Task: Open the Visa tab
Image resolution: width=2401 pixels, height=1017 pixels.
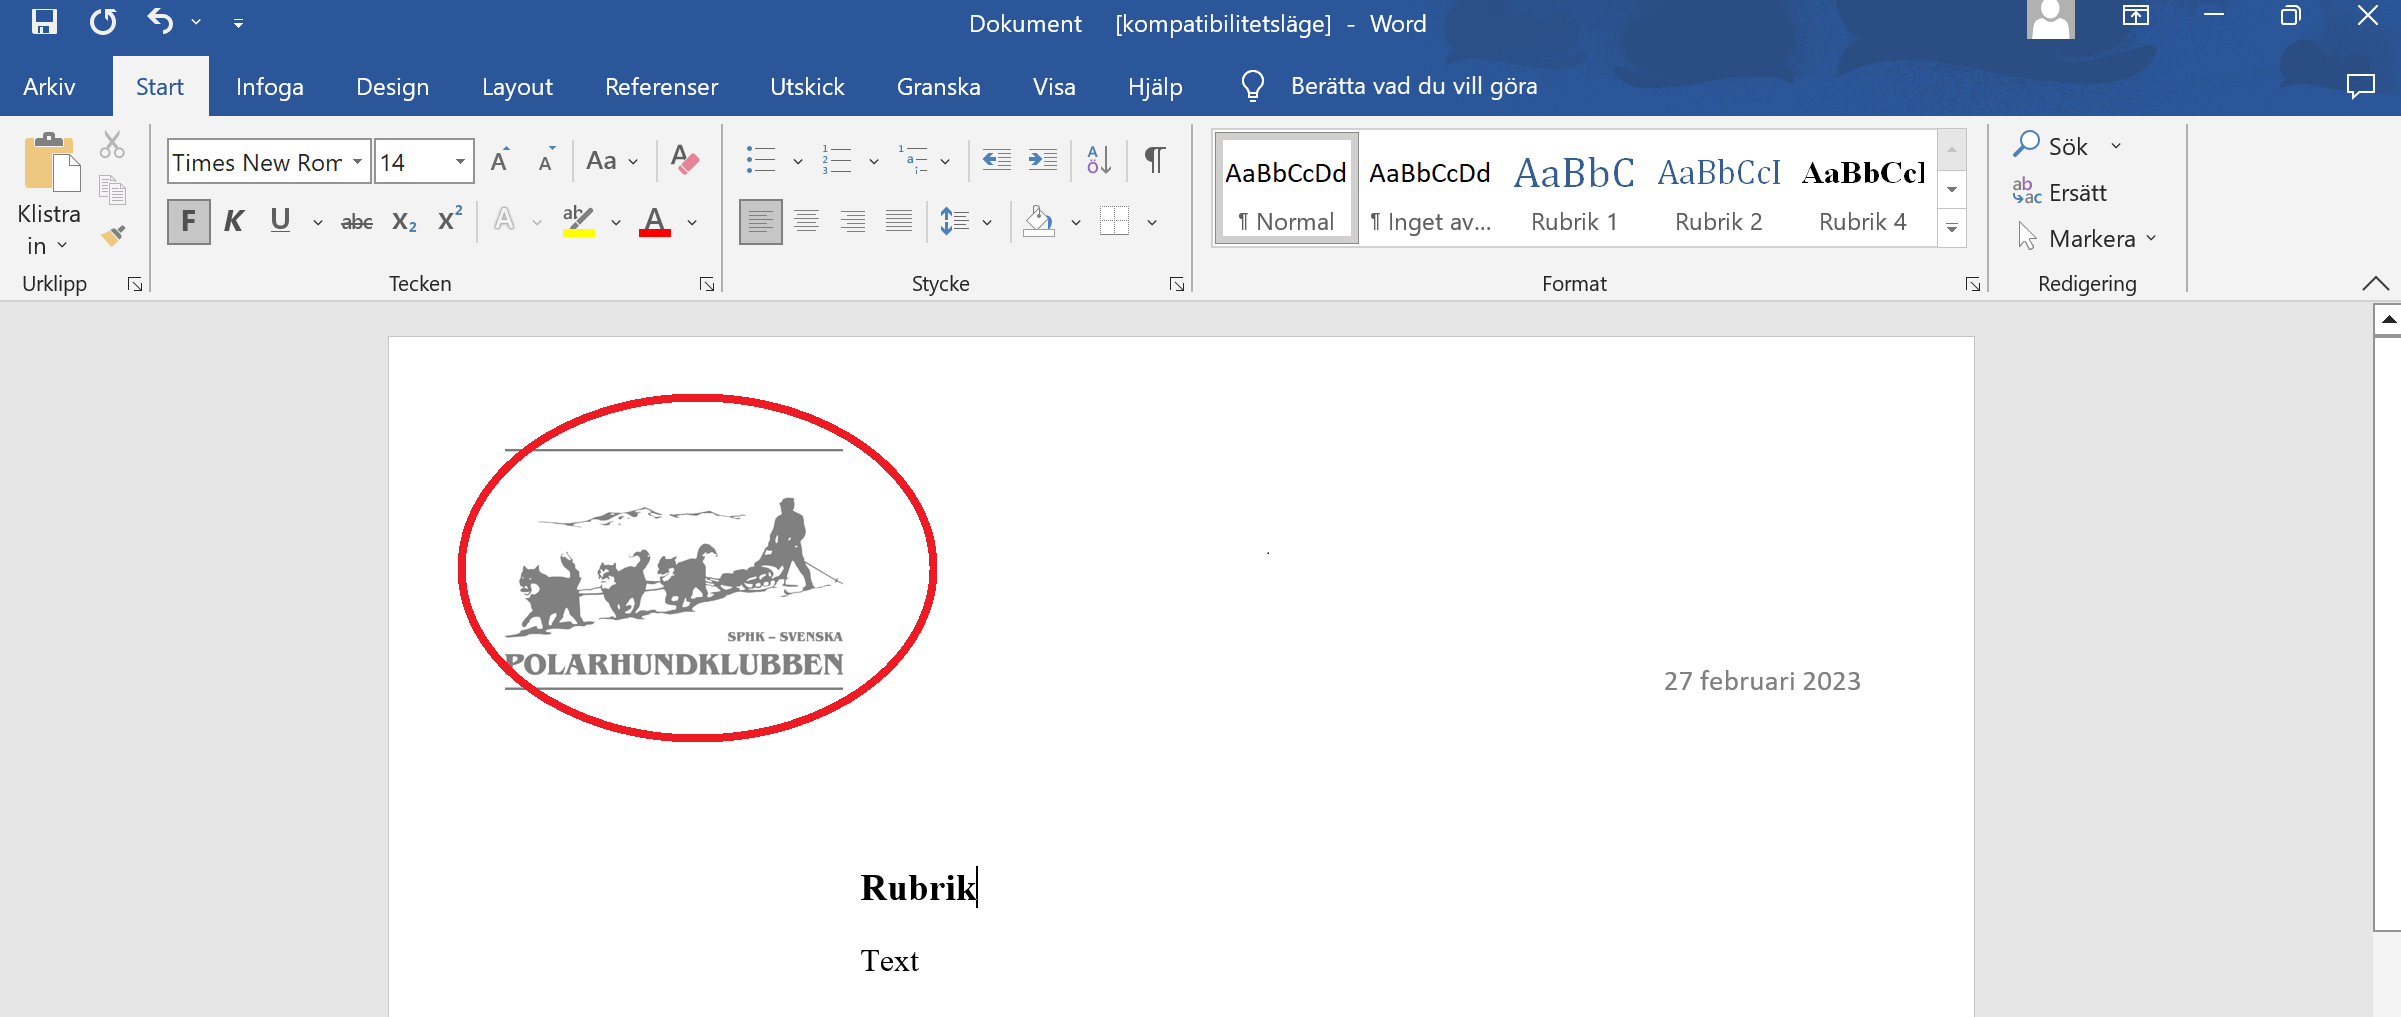Action: [1054, 87]
